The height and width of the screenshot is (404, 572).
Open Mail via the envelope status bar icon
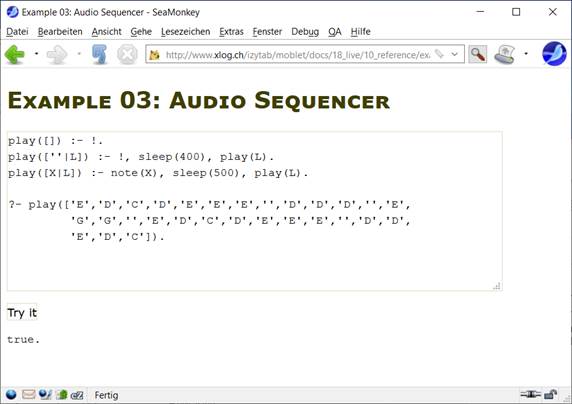pyautogui.click(x=28, y=395)
